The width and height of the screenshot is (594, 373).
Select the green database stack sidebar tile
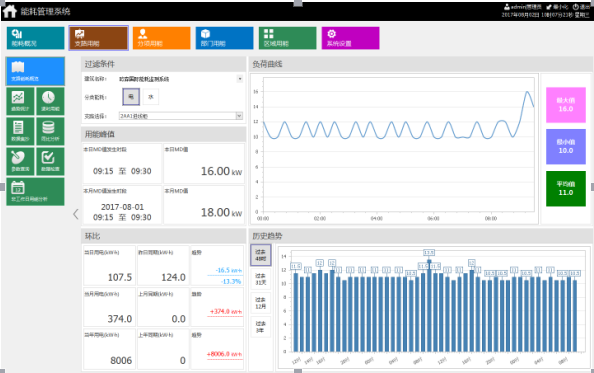pos(50,131)
